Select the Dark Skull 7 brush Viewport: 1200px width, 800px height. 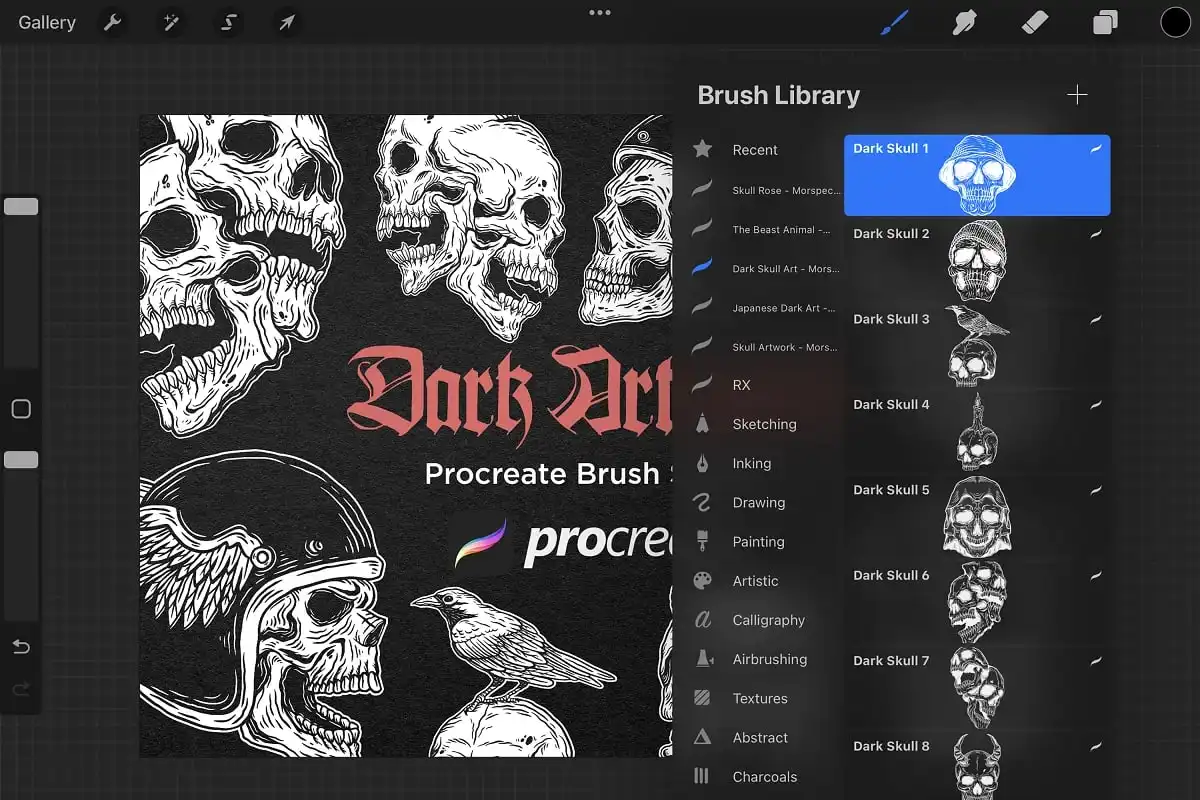pos(977,689)
